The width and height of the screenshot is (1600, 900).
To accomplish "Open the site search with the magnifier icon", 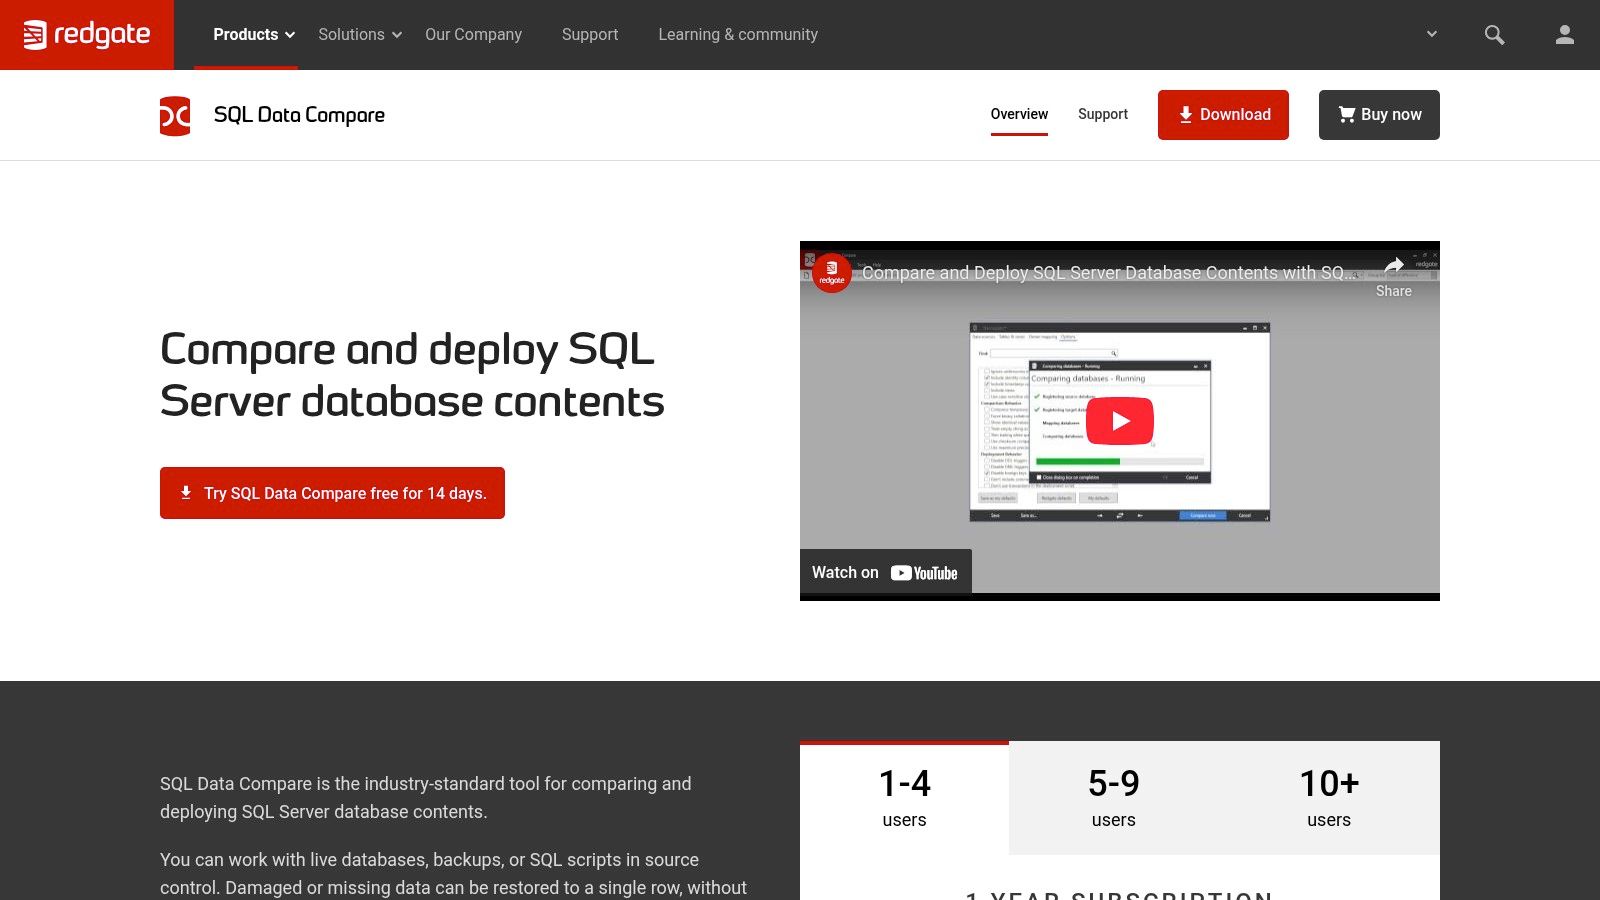I will pos(1494,34).
